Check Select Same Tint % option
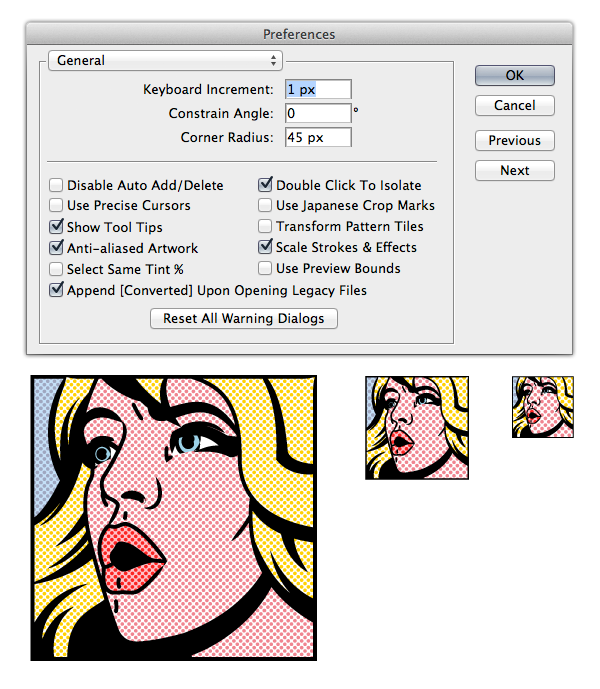This screenshot has height=689, width=600. tap(57, 269)
